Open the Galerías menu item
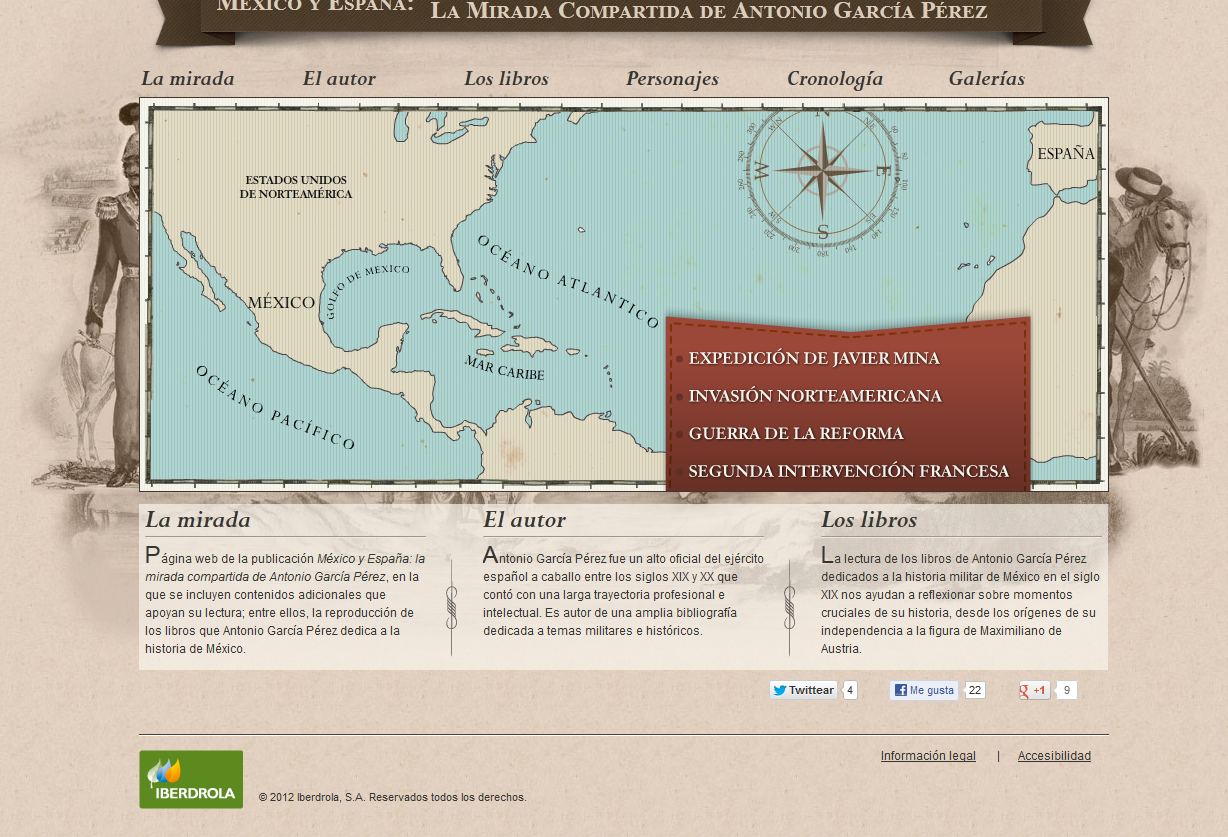The height and width of the screenshot is (837, 1228). (x=986, y=79)
